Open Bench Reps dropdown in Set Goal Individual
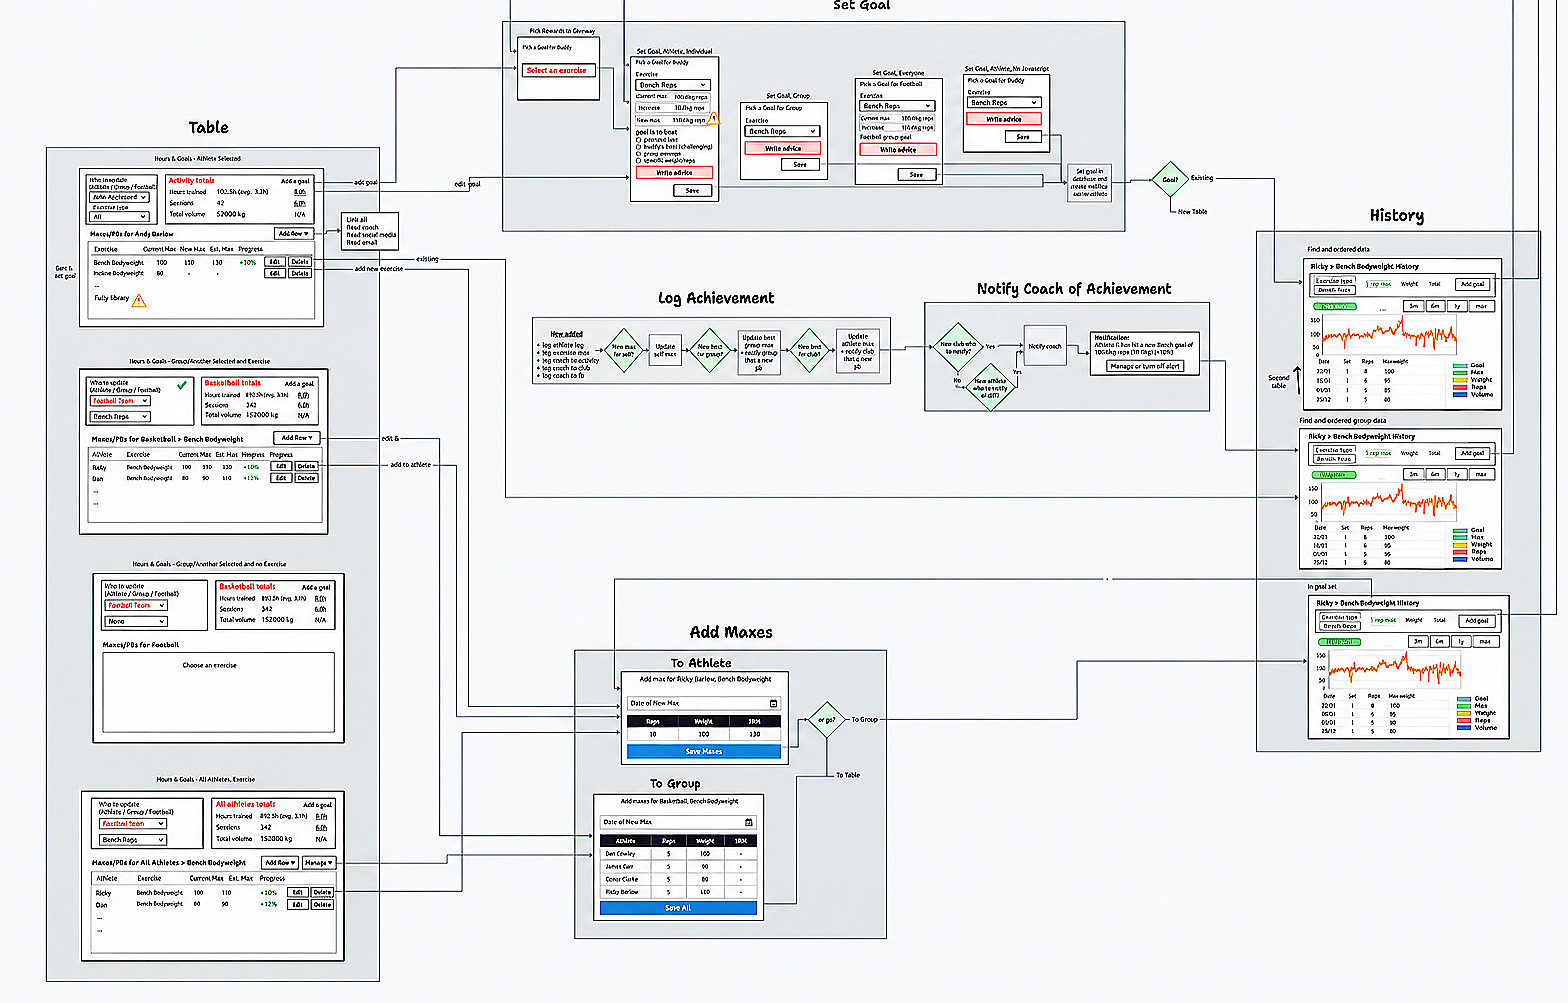 (673, 85)
